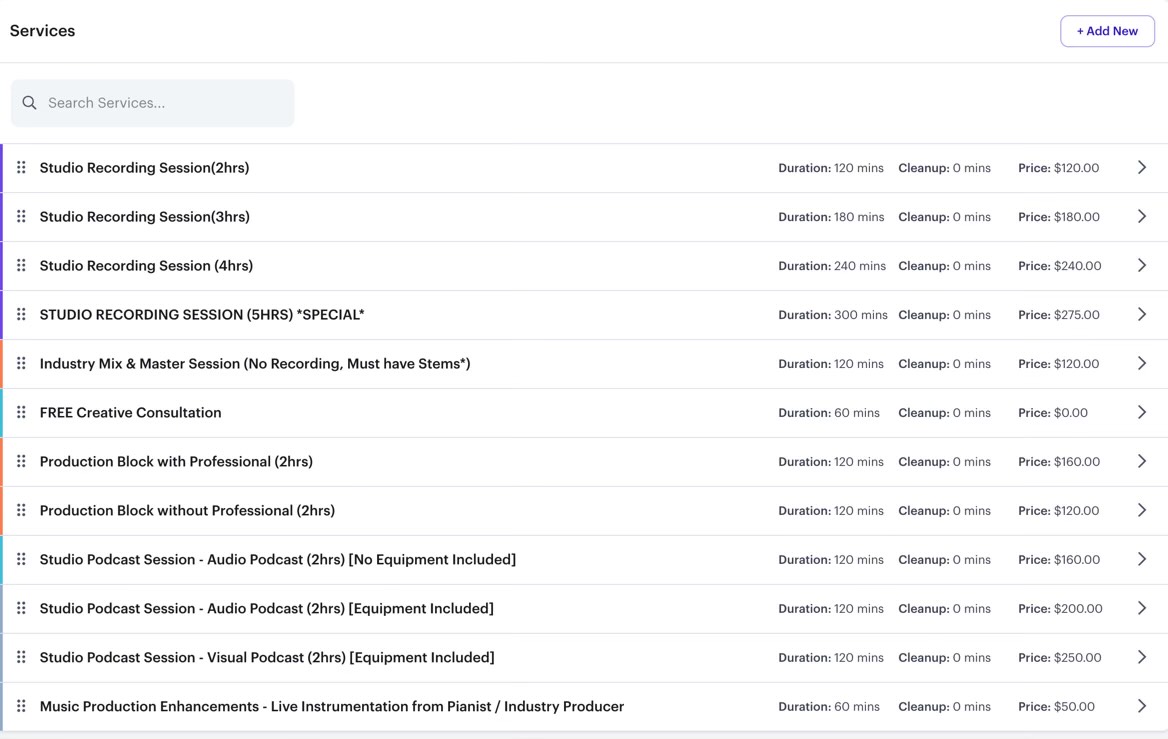Expand the $200.00 Audio Podcast row arrow
1168x739 pixels.
1141,609
